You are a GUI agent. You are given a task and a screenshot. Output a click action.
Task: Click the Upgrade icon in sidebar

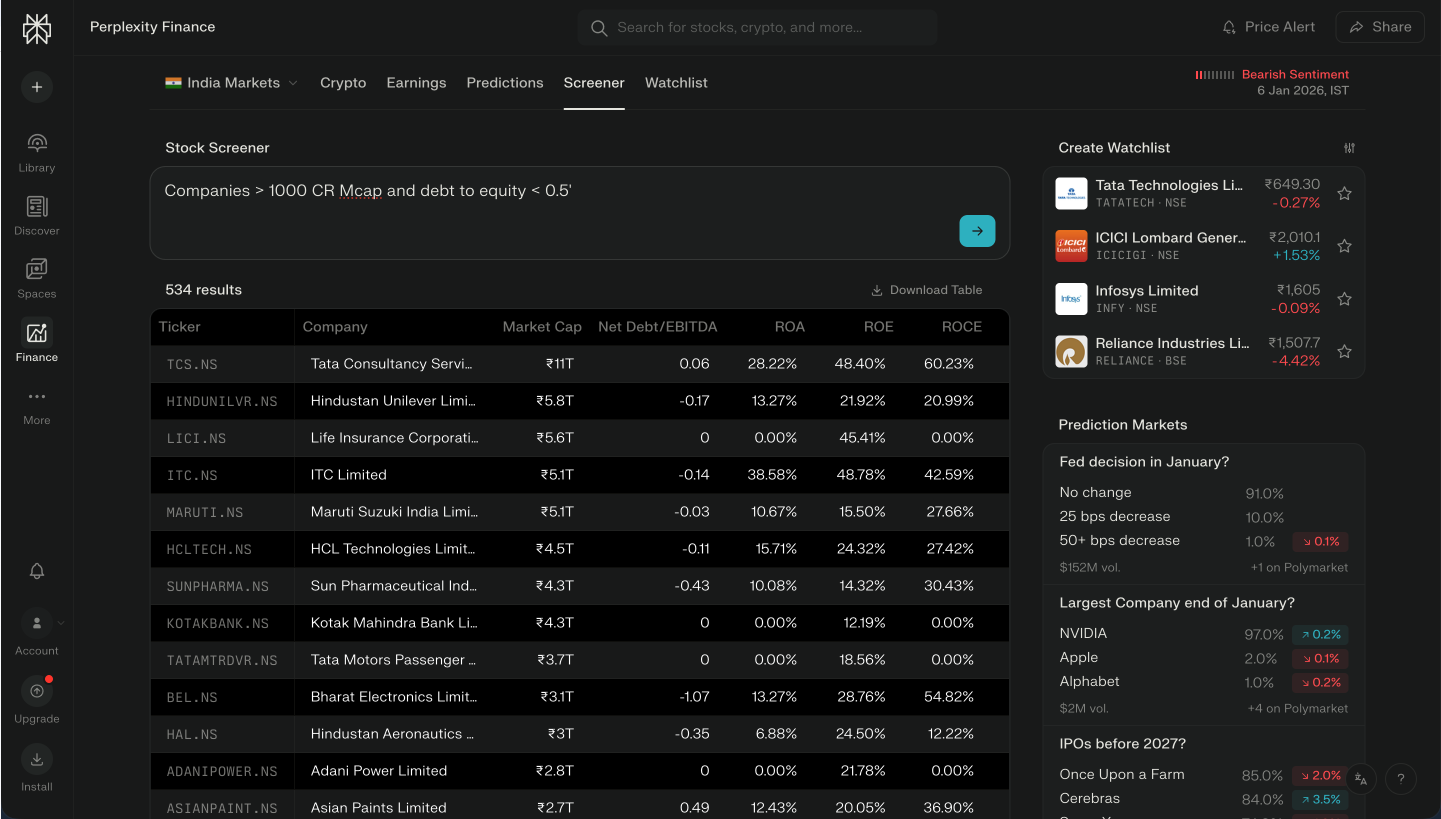pyautogui.click(x=37, y=692)
